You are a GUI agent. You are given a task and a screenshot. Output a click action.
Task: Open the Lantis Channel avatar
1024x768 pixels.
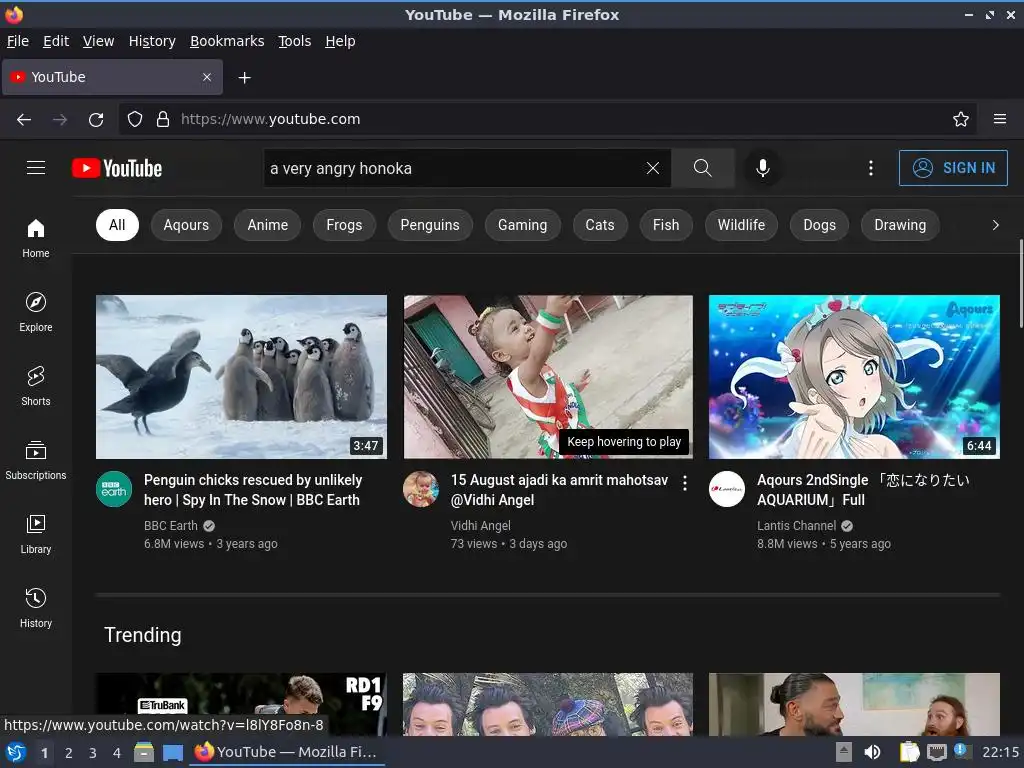tap(727, 488)
